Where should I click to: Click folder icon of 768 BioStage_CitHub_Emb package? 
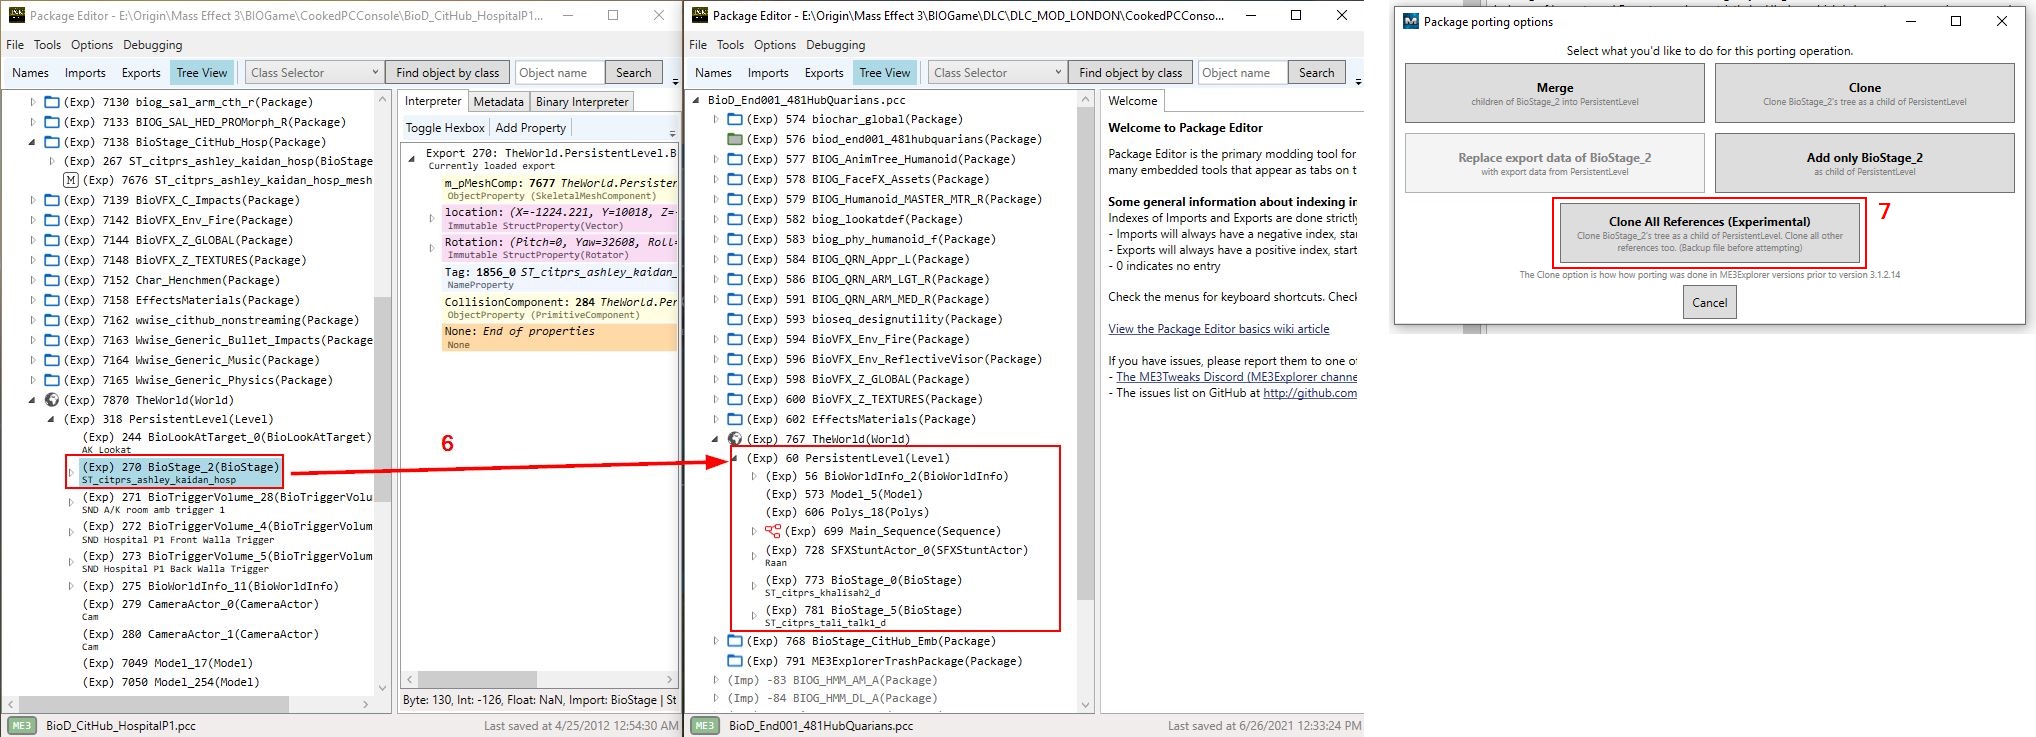[x=735, y=641]
